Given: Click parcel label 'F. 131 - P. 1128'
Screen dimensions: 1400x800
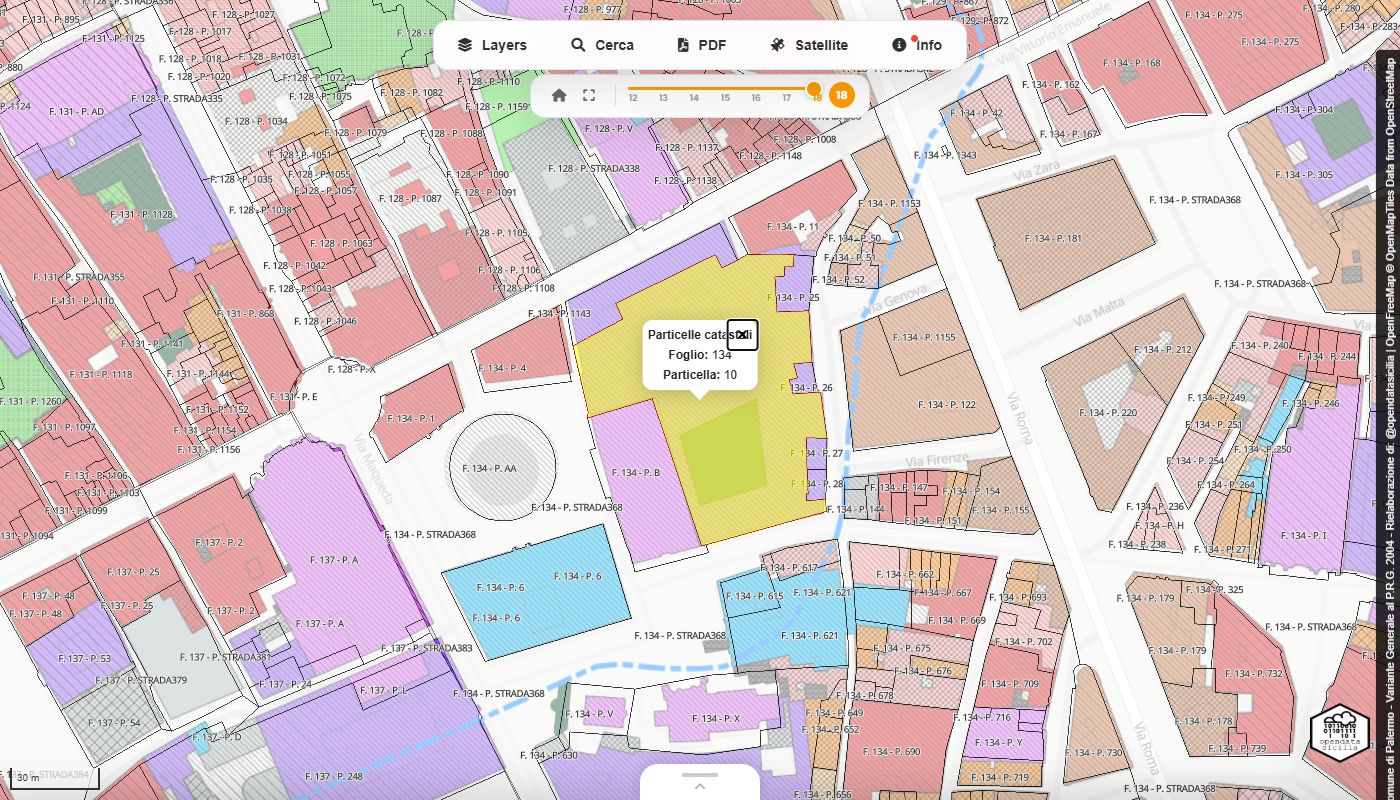Looking at the screenshot, I should pyautogui.click(x=141, y=214).
